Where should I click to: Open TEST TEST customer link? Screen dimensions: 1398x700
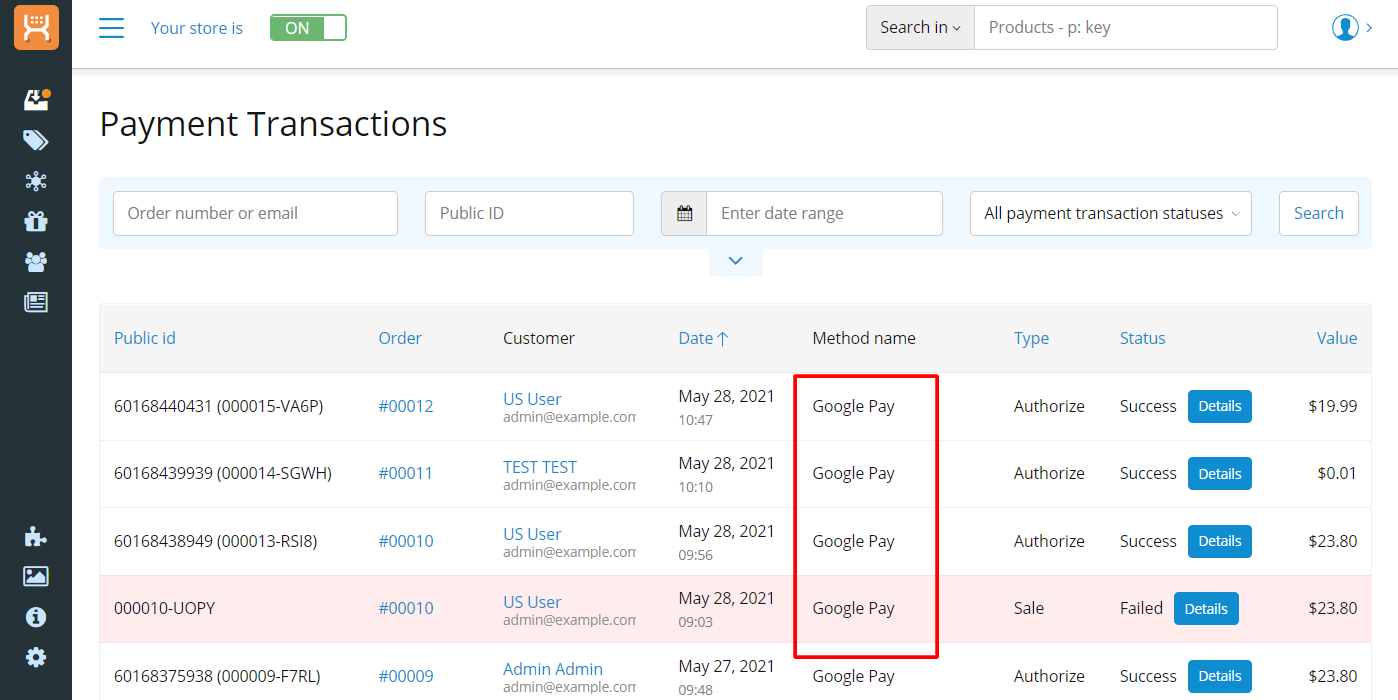pyautogui.click(x=540, y=467)
